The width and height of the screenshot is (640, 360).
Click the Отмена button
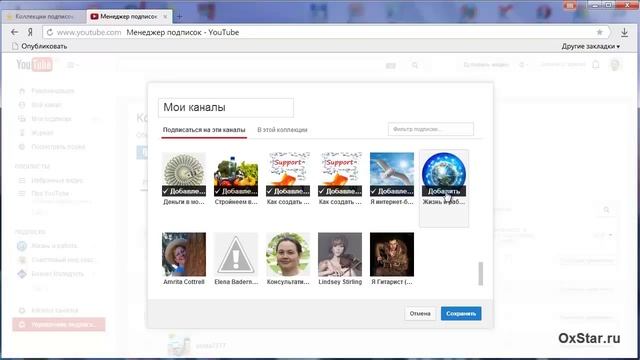420,313
